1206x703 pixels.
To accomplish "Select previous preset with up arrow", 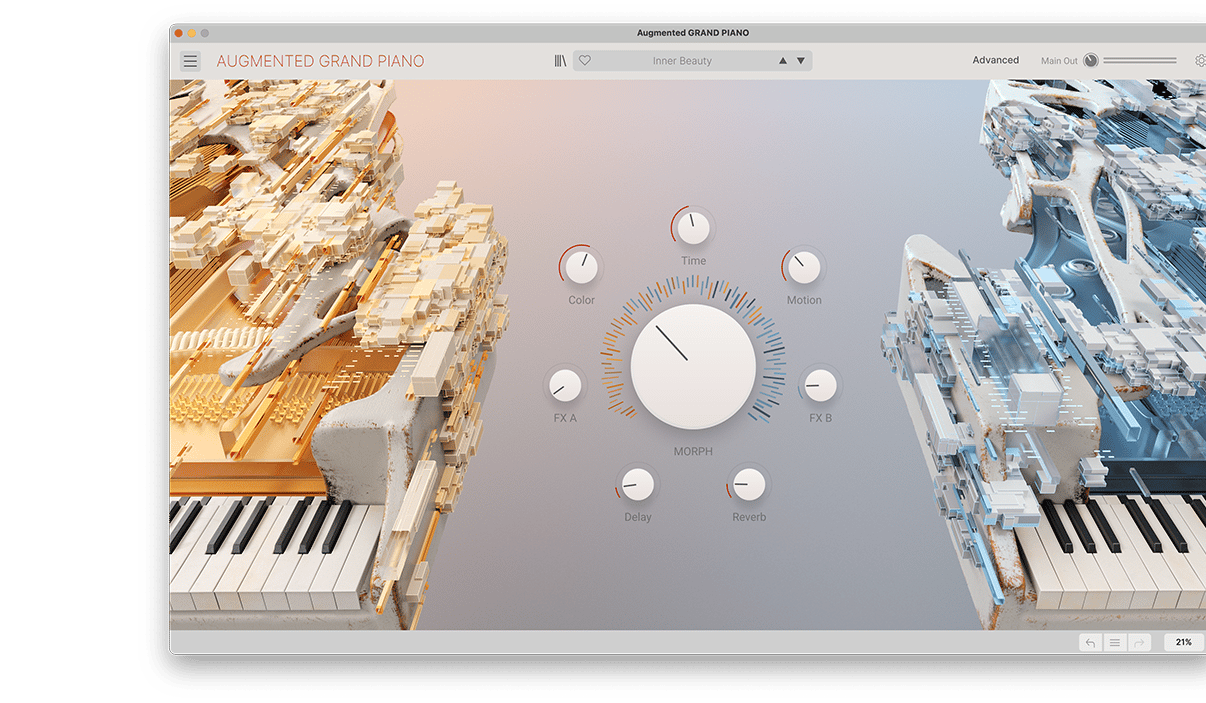I will pyautogui.click(x=783, y=61).
